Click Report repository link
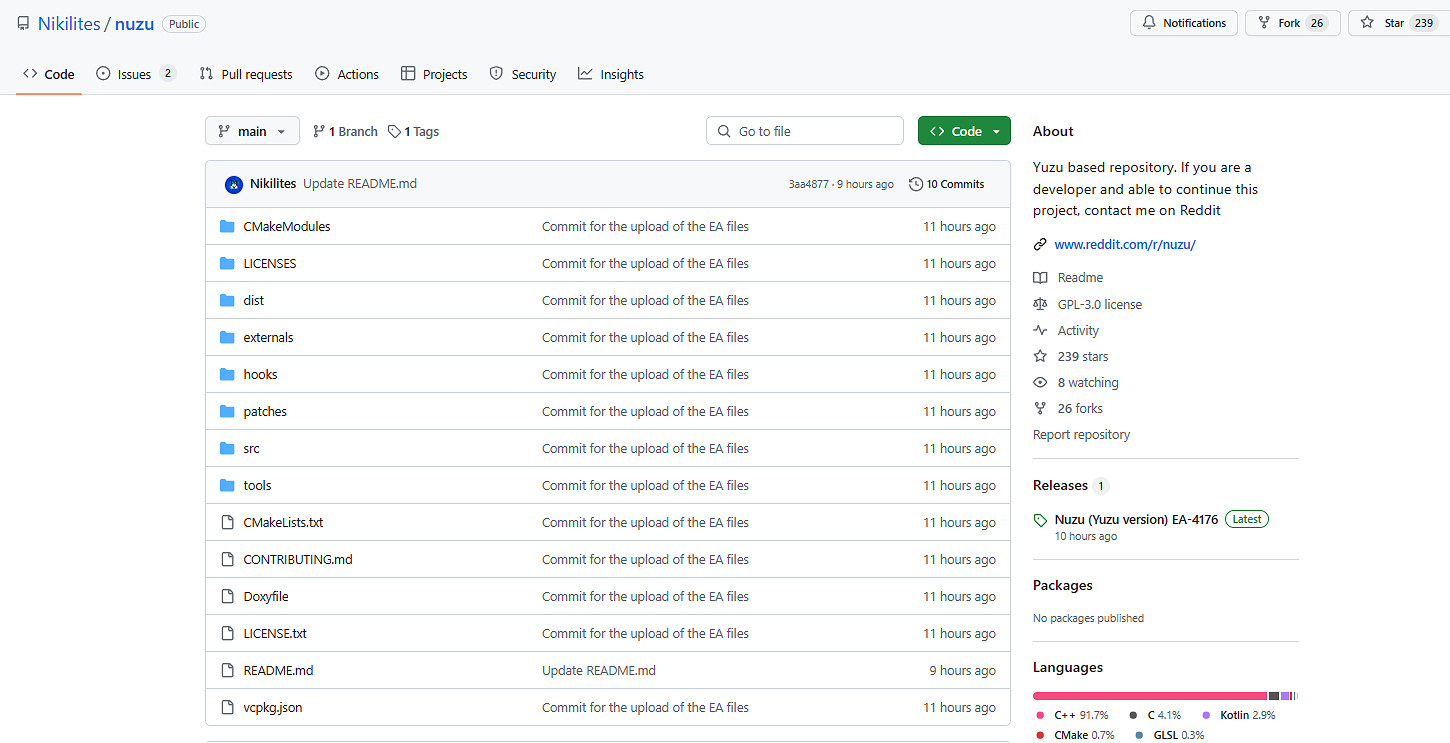Screen dimensions: 1450x743 click(1081, 435)
